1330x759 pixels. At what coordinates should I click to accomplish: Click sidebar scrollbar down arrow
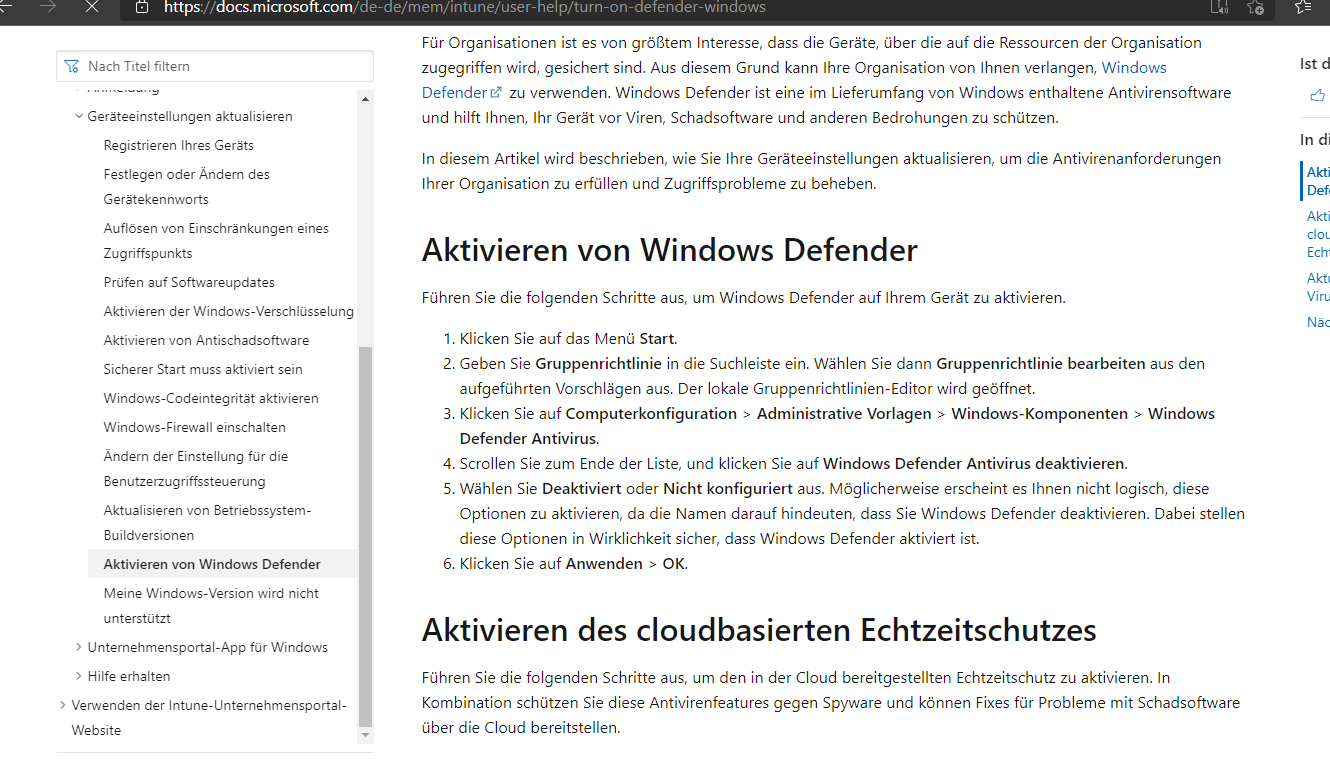(x=365, y=735)
